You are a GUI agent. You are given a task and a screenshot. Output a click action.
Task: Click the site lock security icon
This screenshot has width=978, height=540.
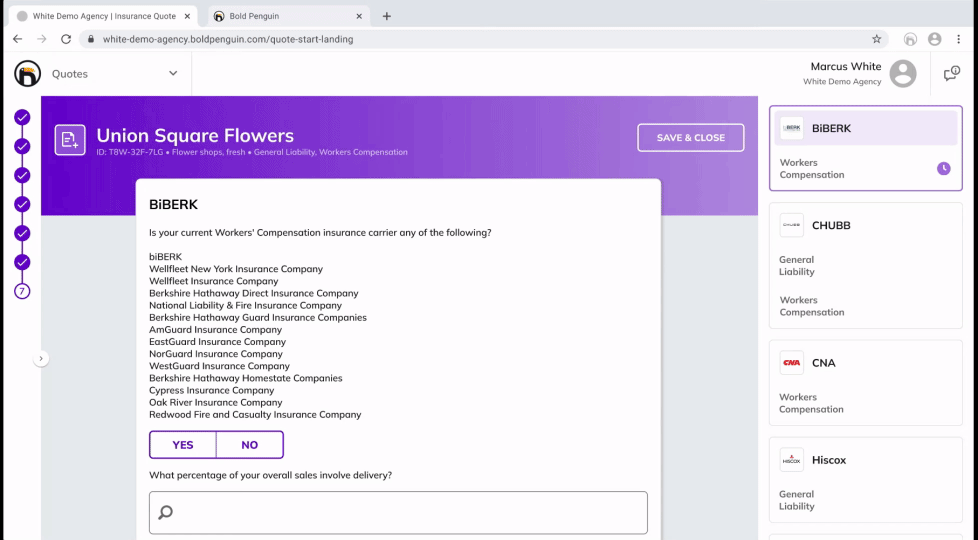click(x=91, y=39)
